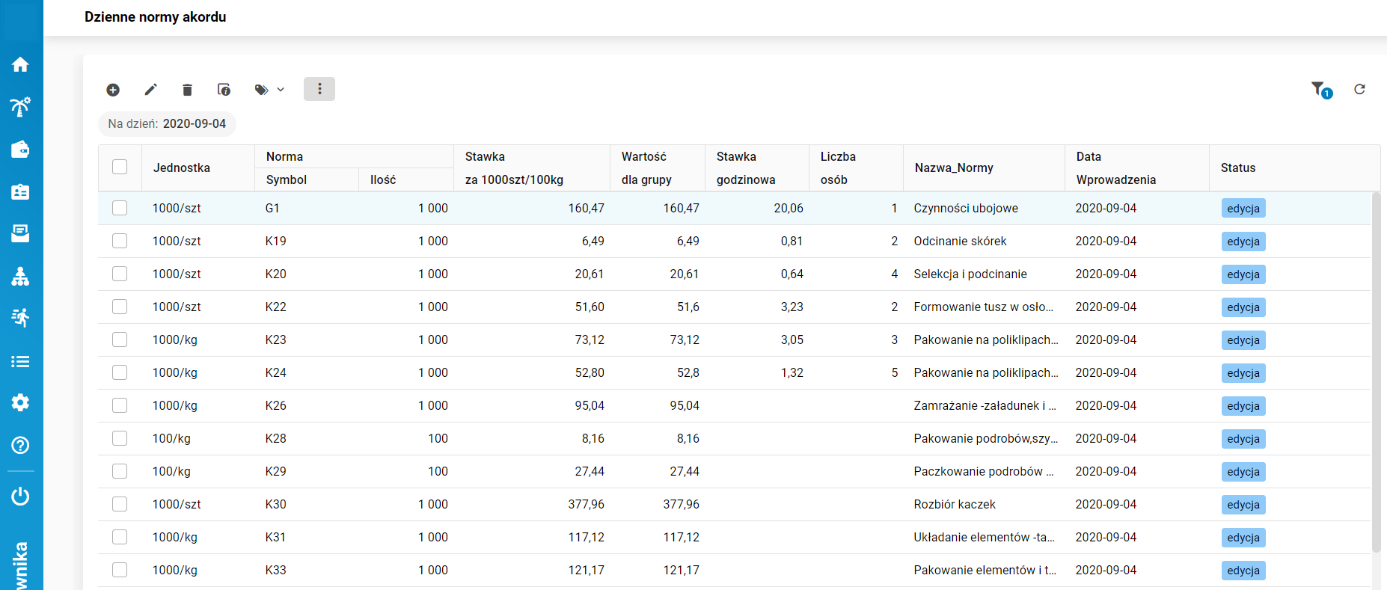
Task: Click the tags label icon
Action: click(261, 89)
